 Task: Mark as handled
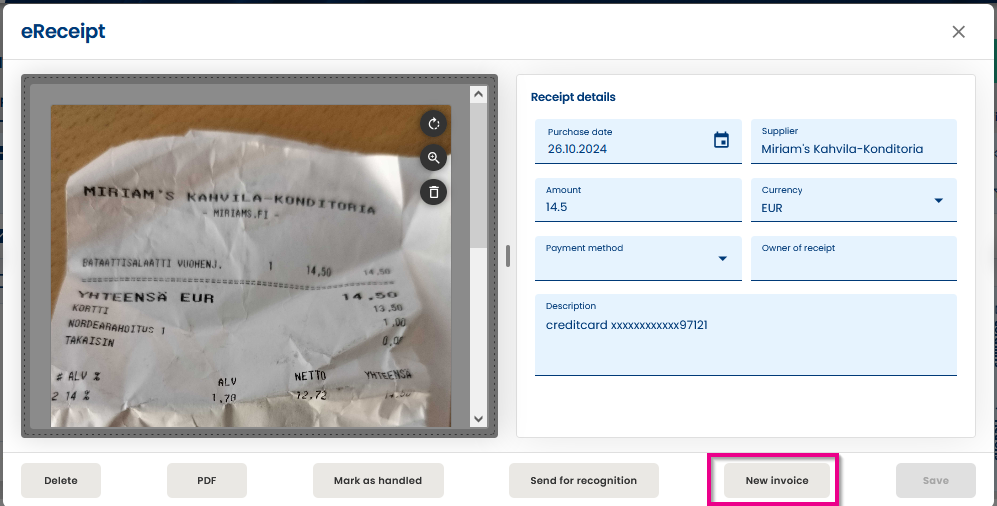point(378,481)
